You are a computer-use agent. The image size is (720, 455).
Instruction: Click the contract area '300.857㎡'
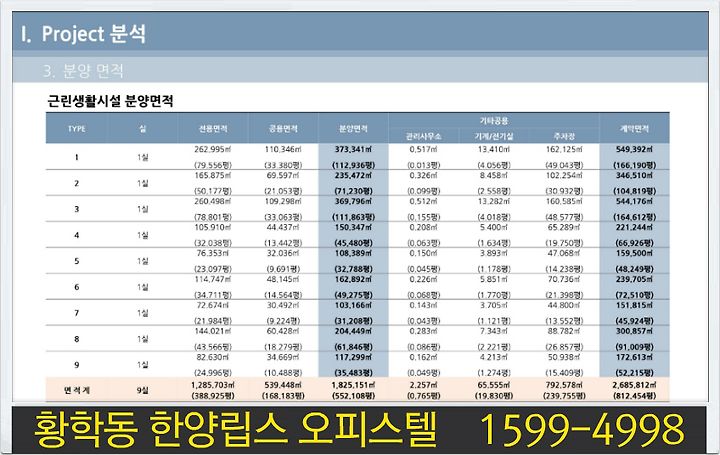pos(635,331)
